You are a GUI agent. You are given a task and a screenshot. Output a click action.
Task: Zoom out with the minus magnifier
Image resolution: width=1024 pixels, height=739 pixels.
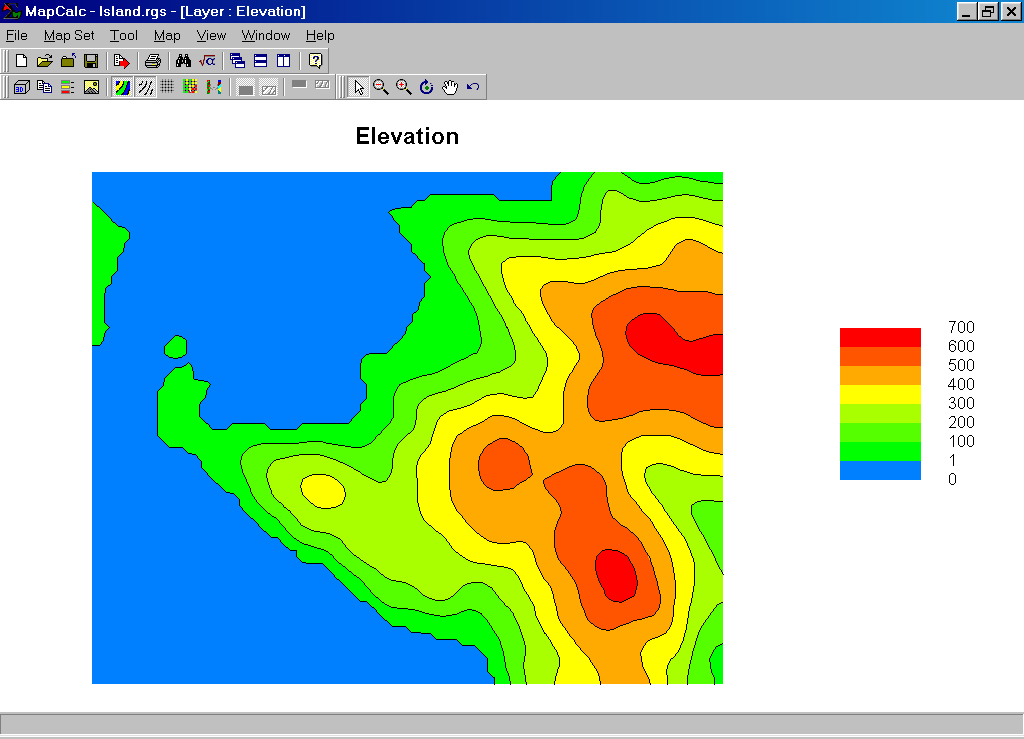coord(381,87)
